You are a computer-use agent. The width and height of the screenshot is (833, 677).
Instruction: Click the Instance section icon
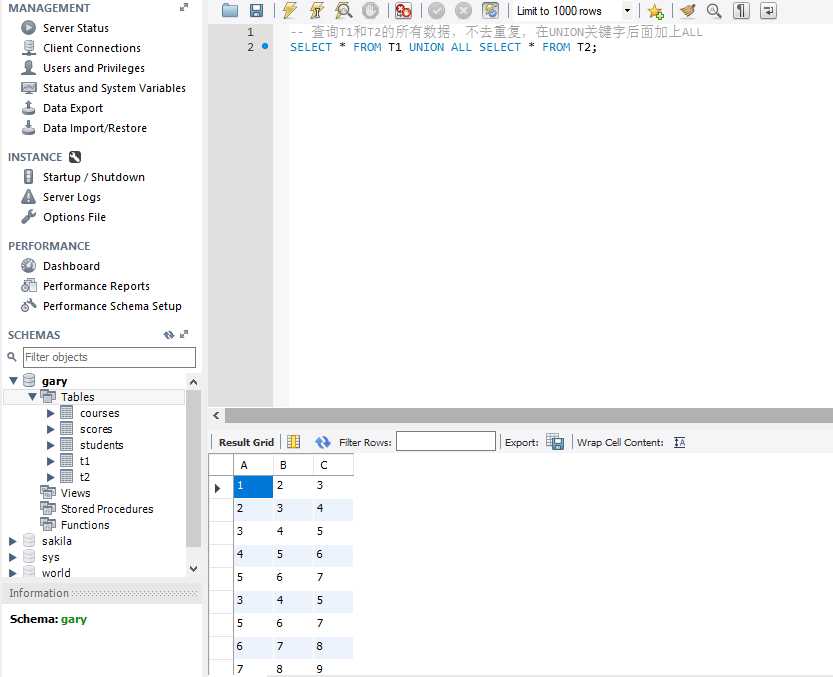(x=75, y=157)
